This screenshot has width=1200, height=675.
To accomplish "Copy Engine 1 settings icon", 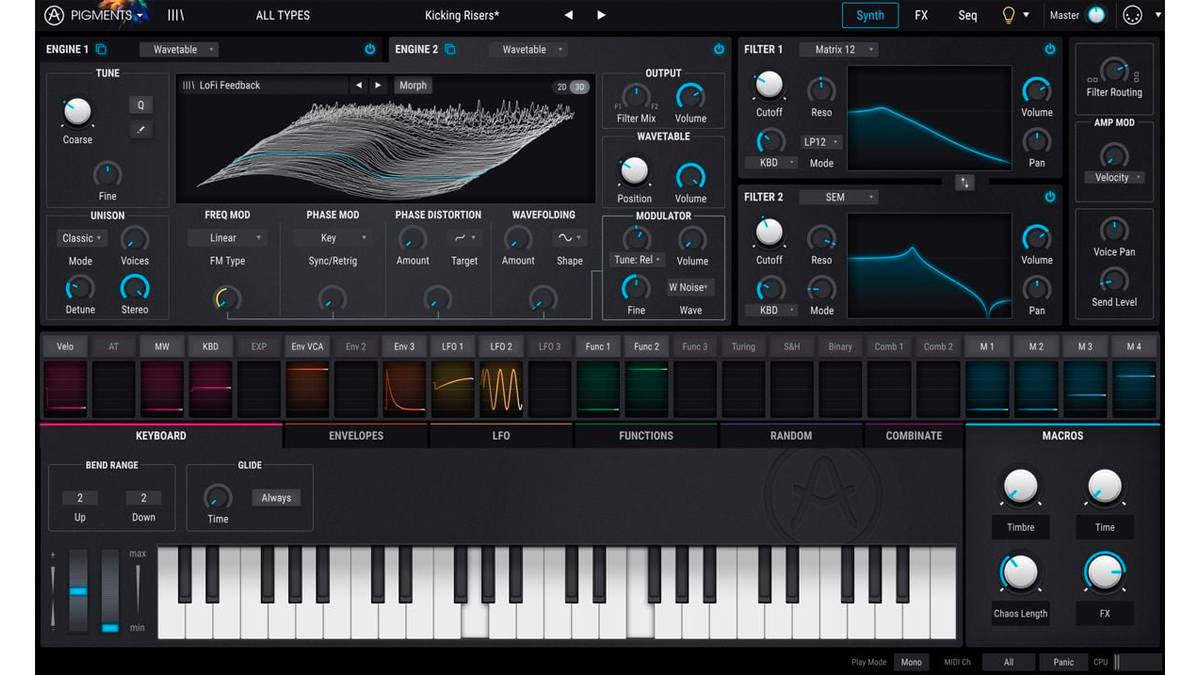I will (x=101, y=49).
